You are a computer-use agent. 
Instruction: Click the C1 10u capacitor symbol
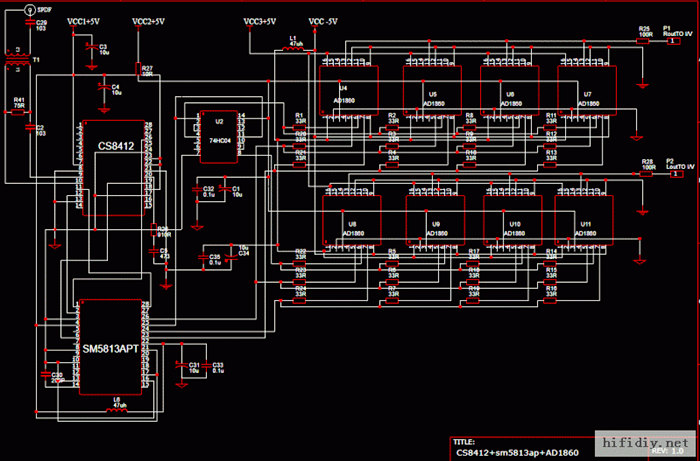click(225, 189)
